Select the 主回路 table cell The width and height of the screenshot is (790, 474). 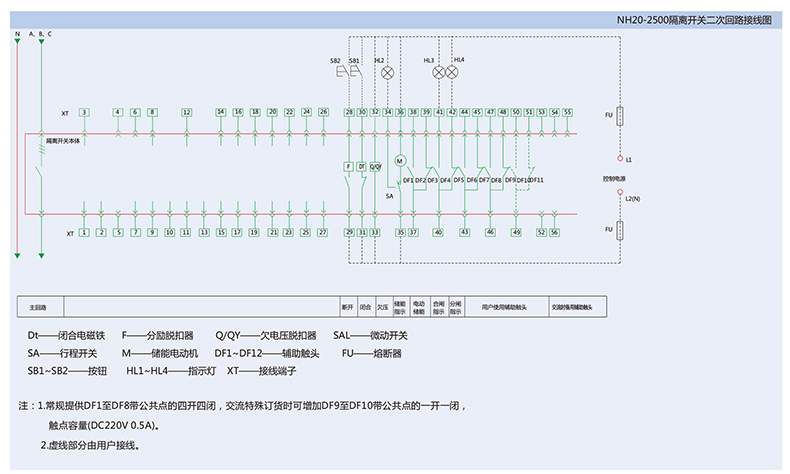point(39,307)
